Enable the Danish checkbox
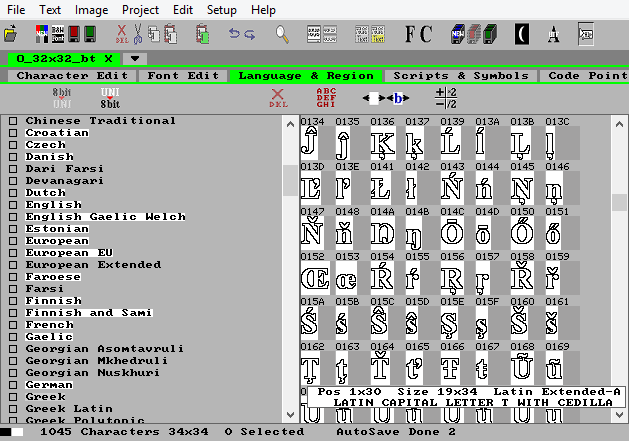 point(13,156)
